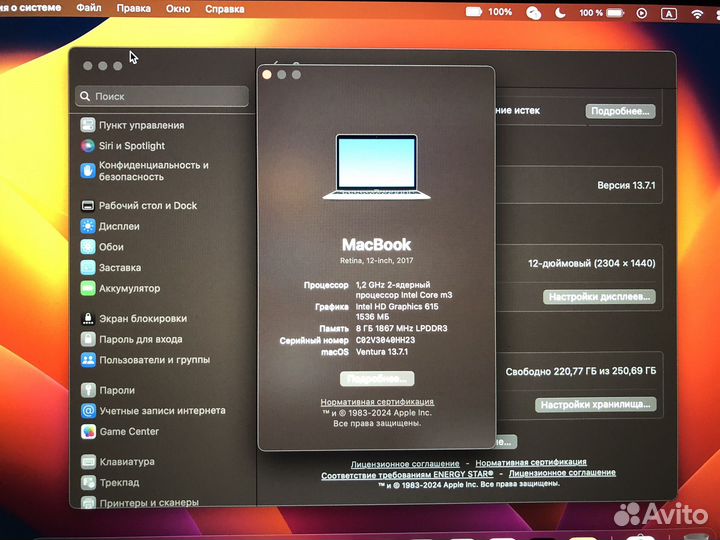The height and width of the screenshot is (540, 720).
Task: Open Экран блокировки lock icon
Action: (88, 318)
